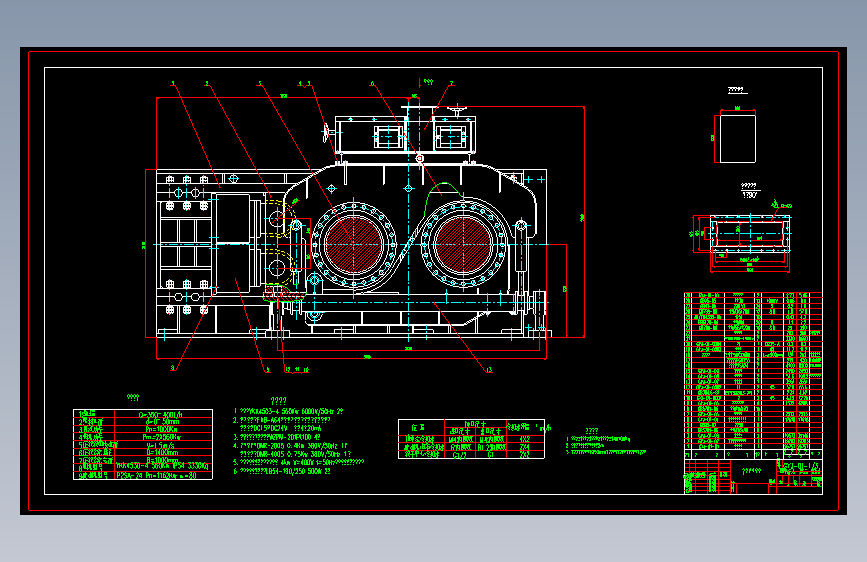Select the green belt guard arc

pyautogui.click(x=442, y=202)
